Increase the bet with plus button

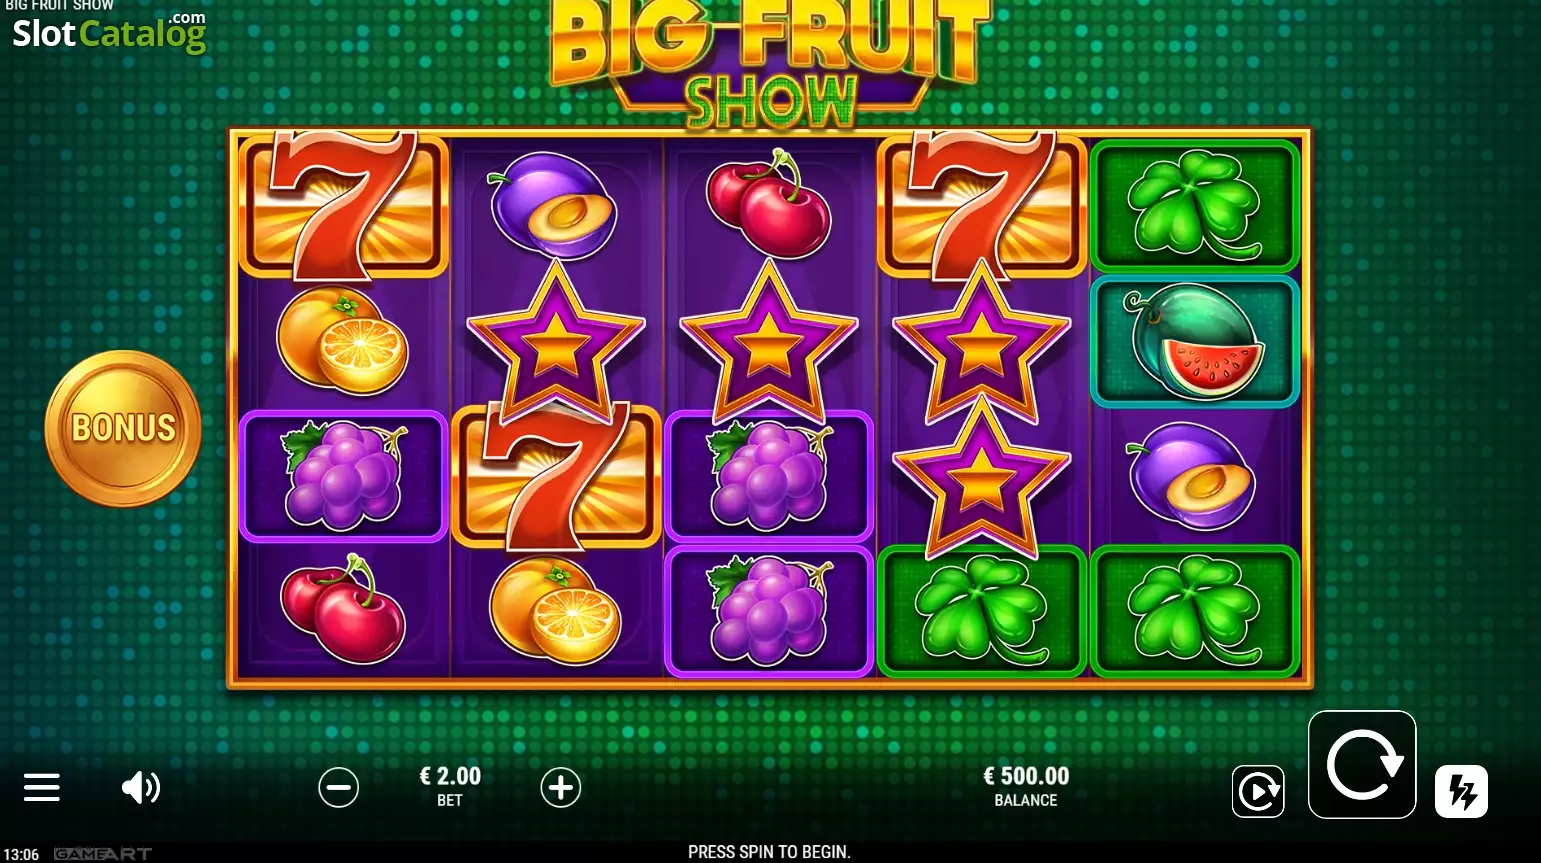[x=561, y=788]
